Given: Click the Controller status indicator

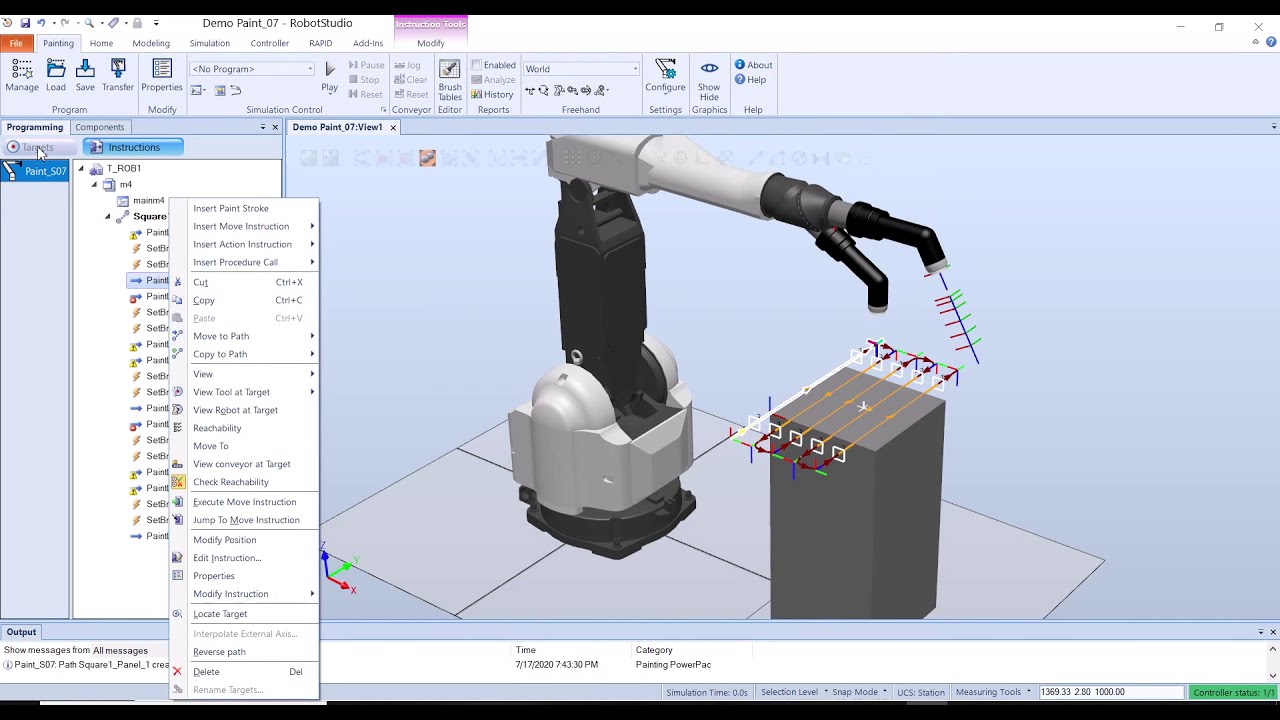Looking at the screenshot, I should click(1233, 692).
